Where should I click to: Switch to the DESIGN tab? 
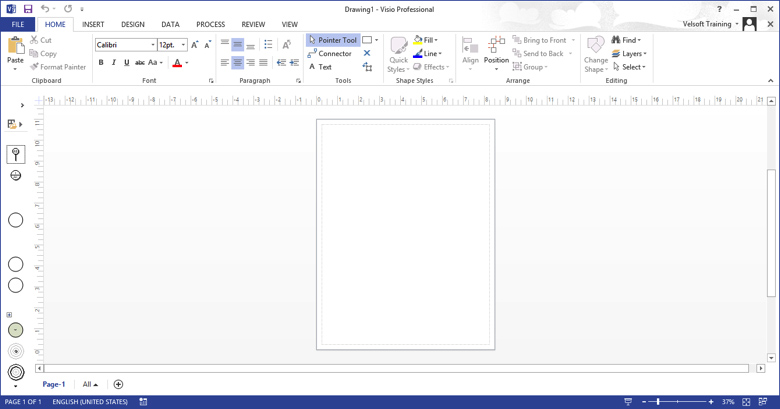pyautogui.click(x=133, y=24)
